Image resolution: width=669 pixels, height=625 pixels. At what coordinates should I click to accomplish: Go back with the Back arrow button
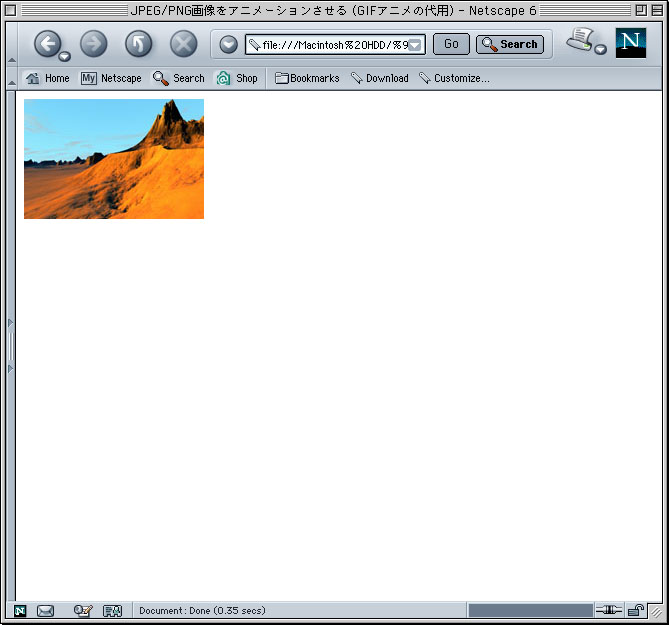coord(47,44)
